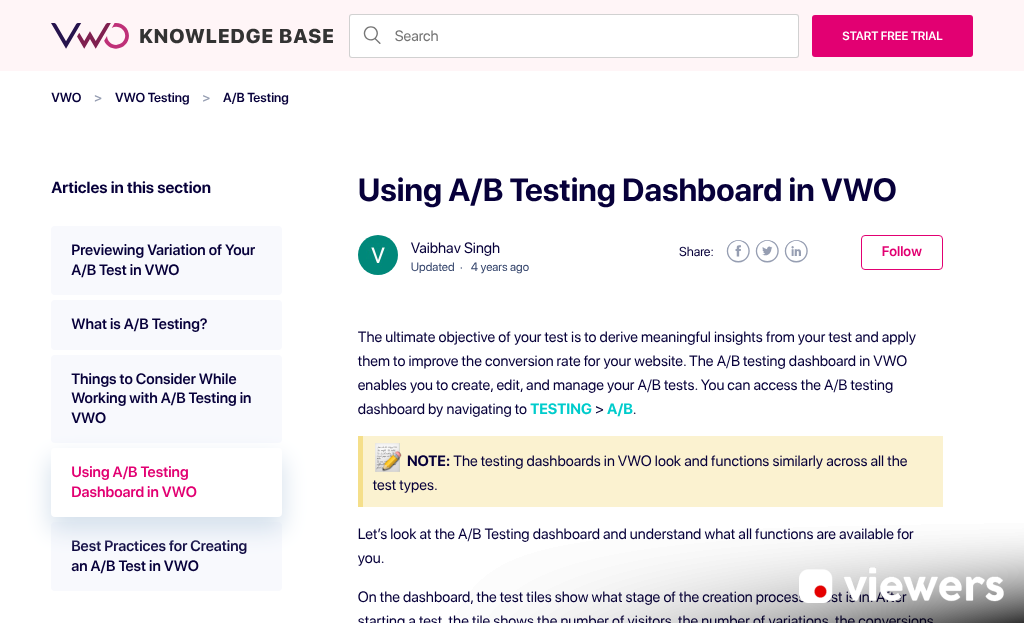Screen dimensions: 1024x623
Task: Click the viewers watermark icon
Action: tap(816, 590)
